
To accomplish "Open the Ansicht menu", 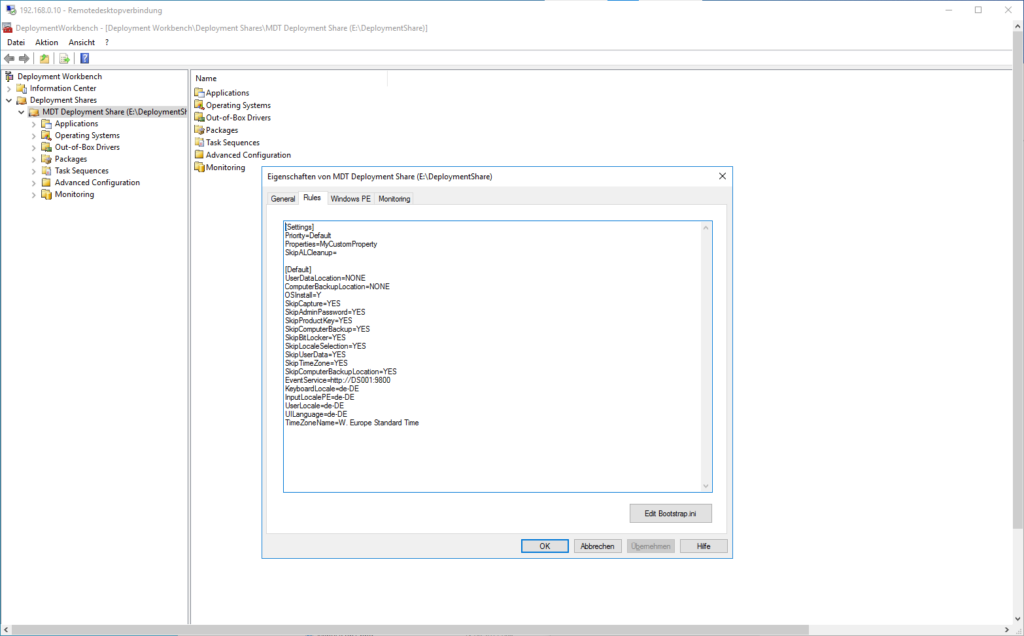I will pos(82,42).
